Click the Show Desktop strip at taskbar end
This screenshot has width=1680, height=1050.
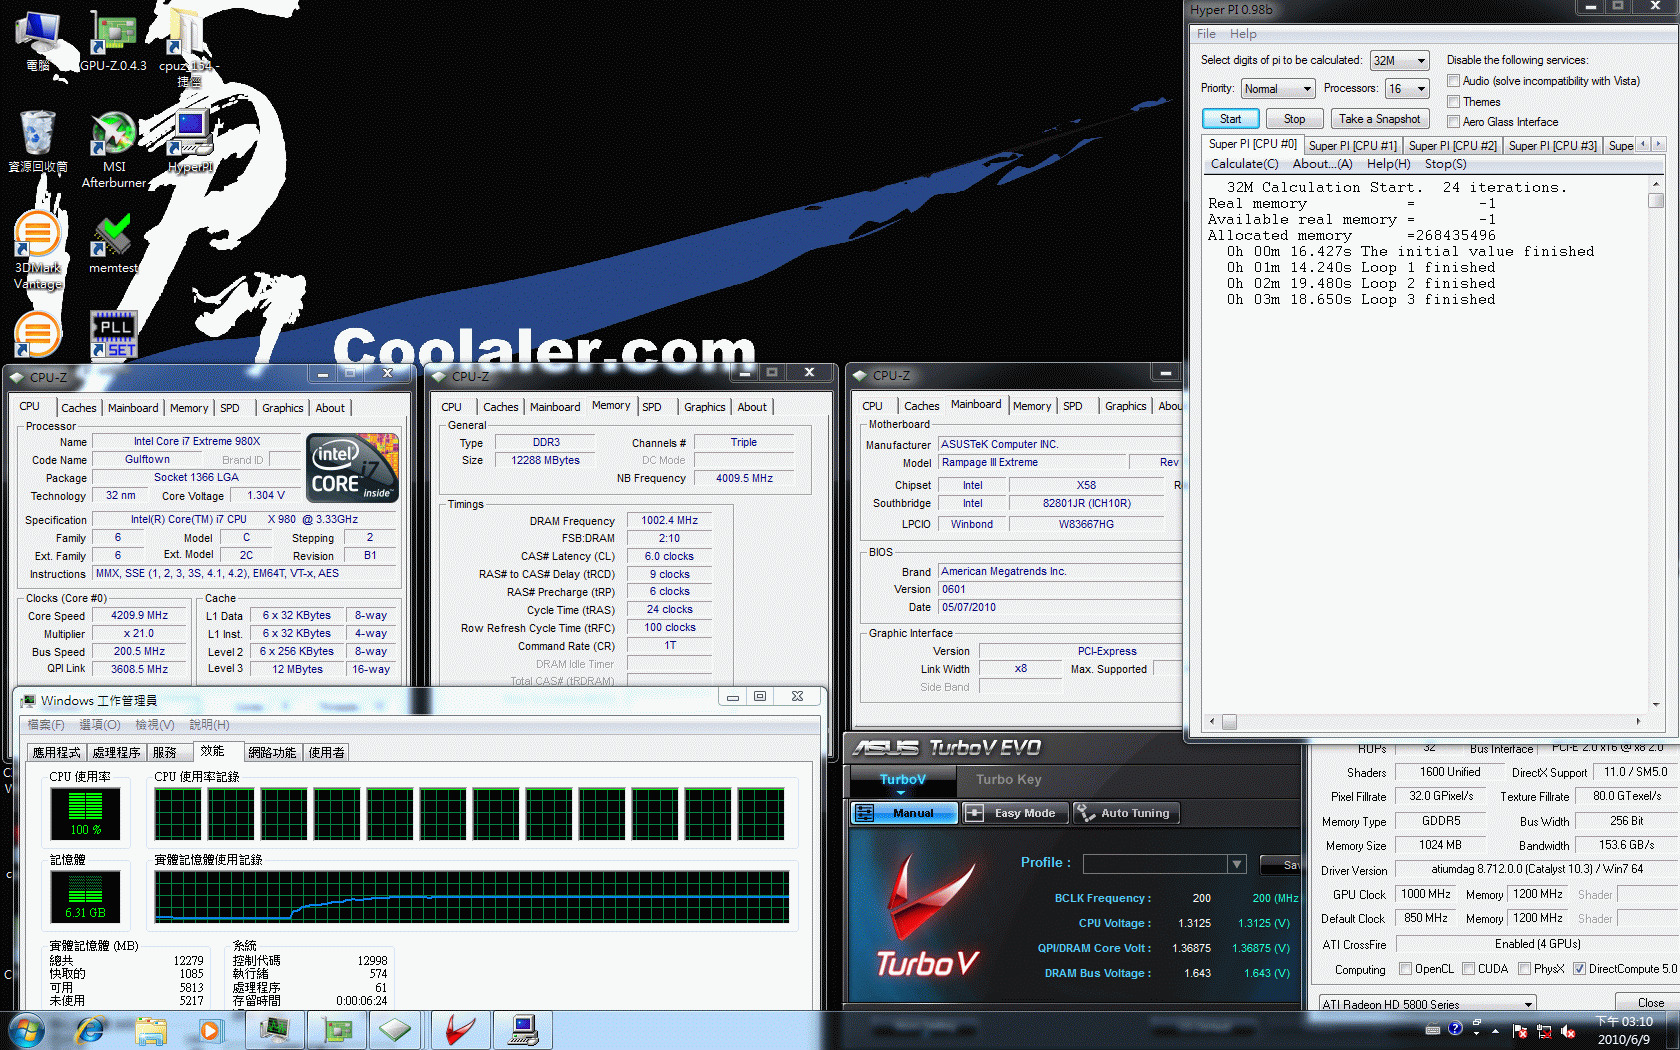click(x=1673, y=1031)
